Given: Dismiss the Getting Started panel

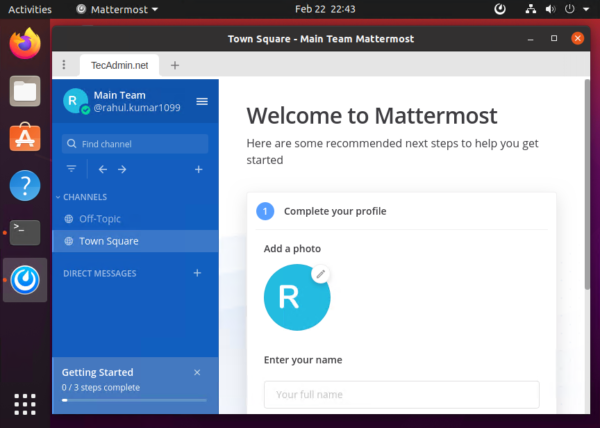Looking at the screenshot, I should click(197, 372).
